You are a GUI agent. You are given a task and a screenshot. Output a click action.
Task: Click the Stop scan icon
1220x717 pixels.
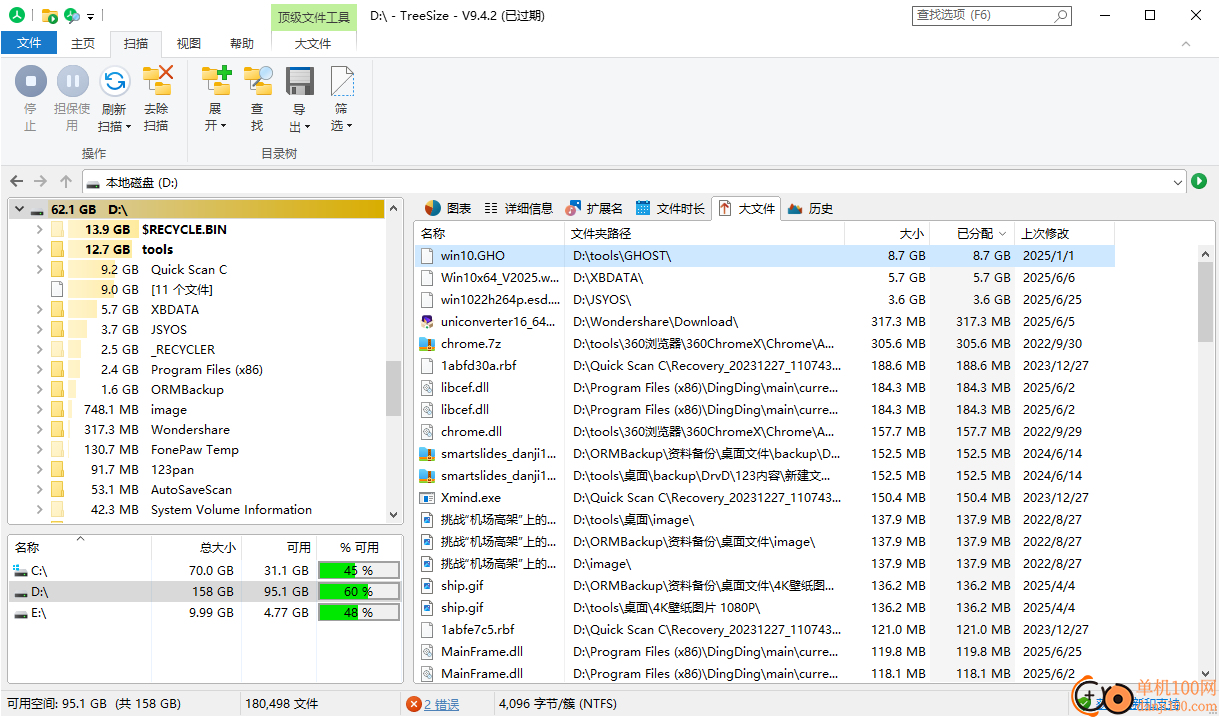(x=30, y=81)
